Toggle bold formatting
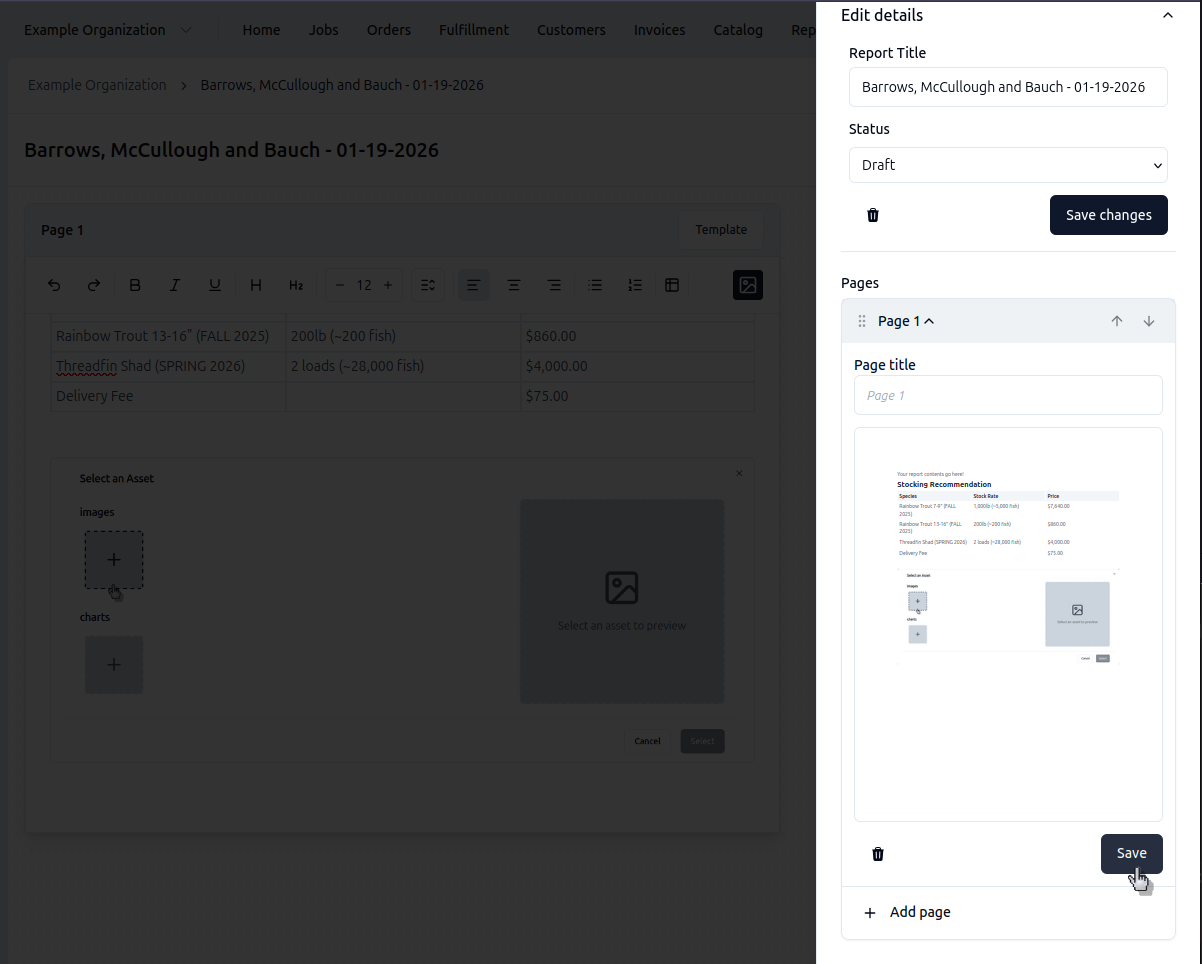This screenshot has width=1202, height=964. click(x=135, y=285)
